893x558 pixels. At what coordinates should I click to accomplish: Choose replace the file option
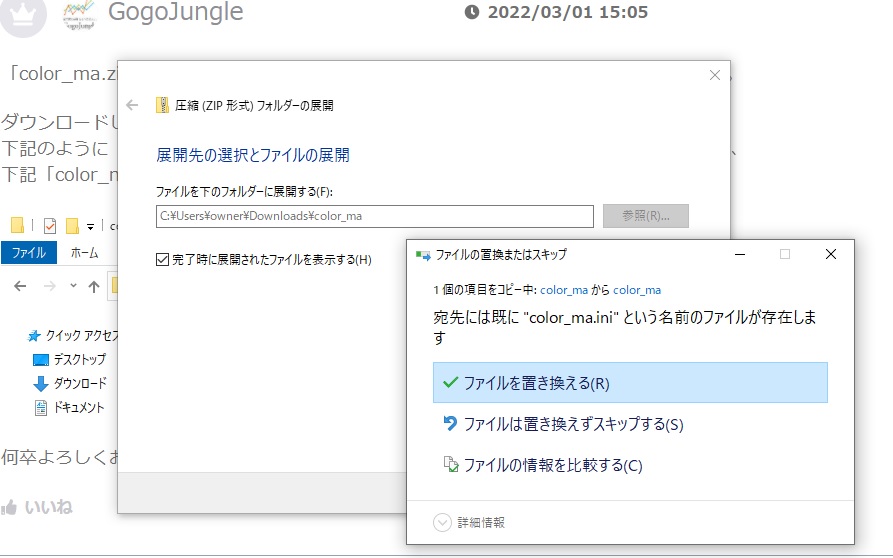tap(630, 383)
